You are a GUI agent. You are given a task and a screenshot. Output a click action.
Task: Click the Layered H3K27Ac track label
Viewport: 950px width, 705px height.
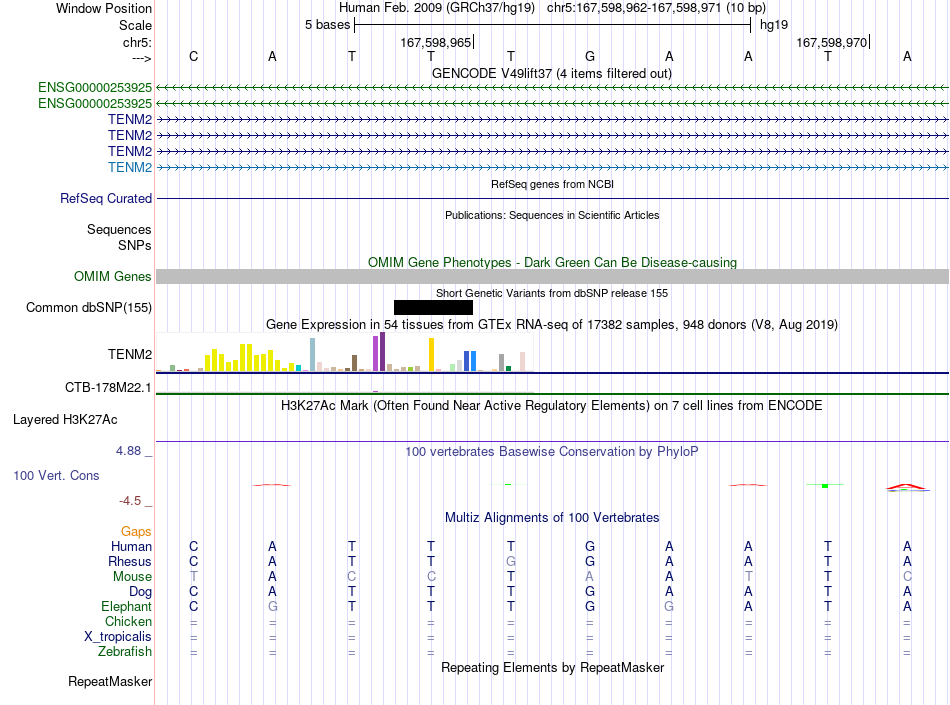point(65,420)
